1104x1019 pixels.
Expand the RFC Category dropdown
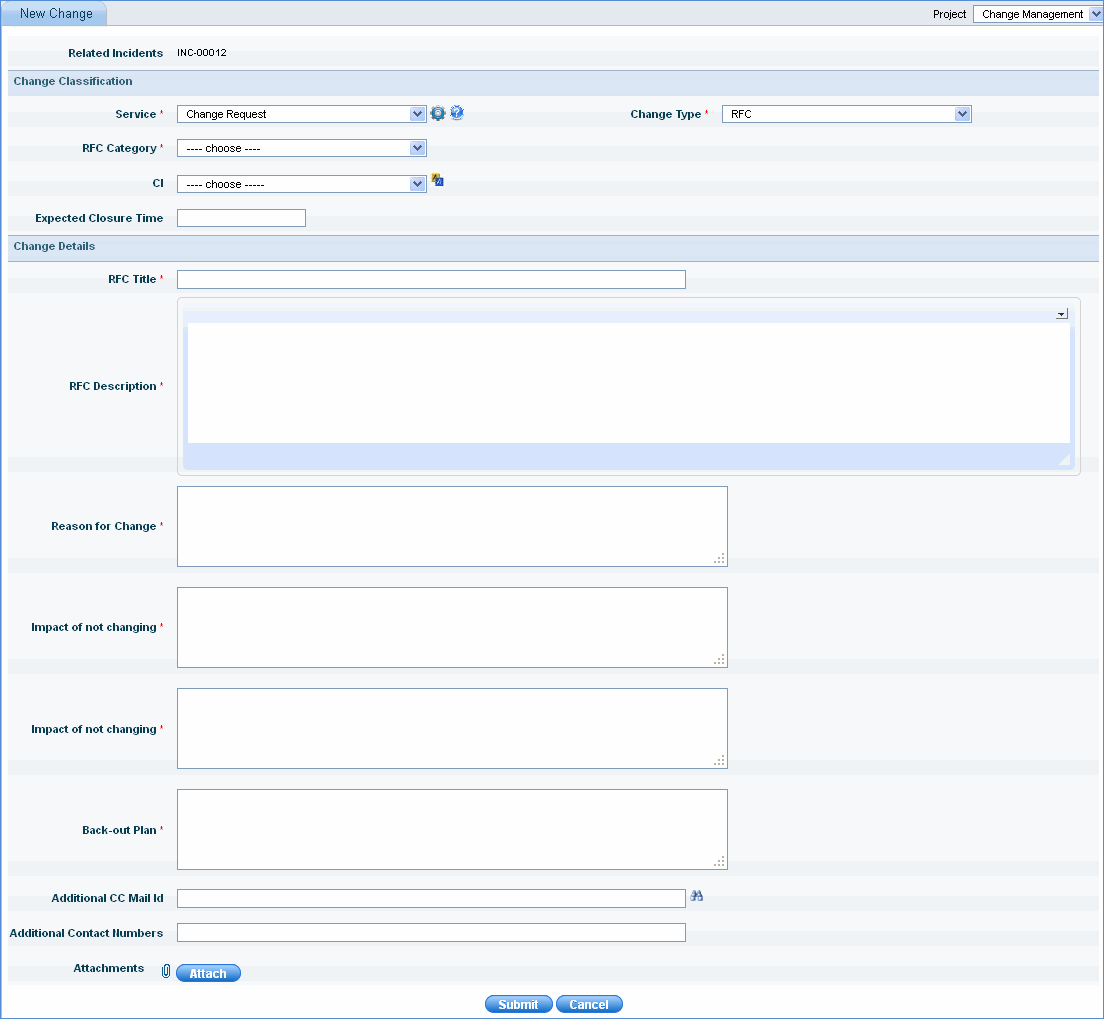(301, 148)
